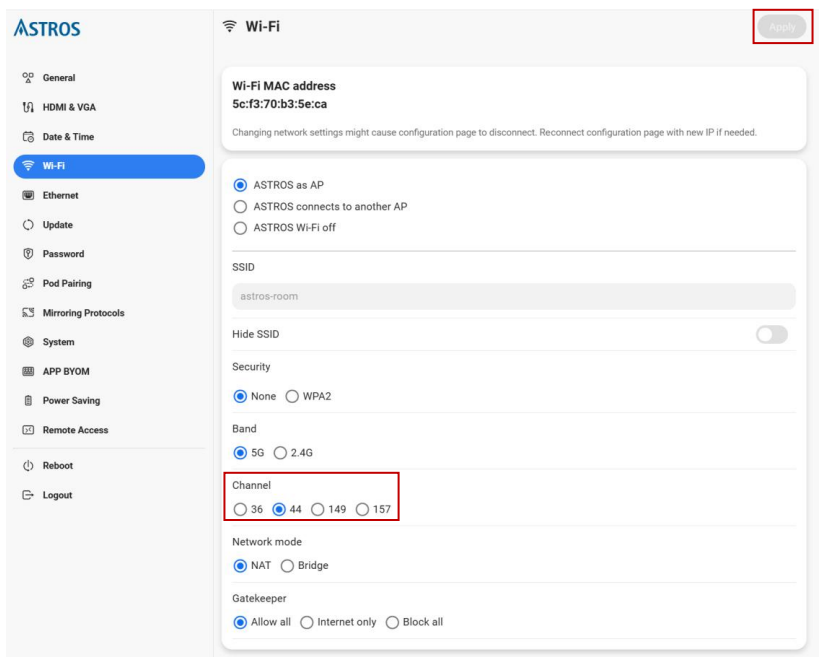This screenshot has width=826, height=670.
Task: Click the HDMI & VGA cable icon
Action: click(x=28, y=107)
